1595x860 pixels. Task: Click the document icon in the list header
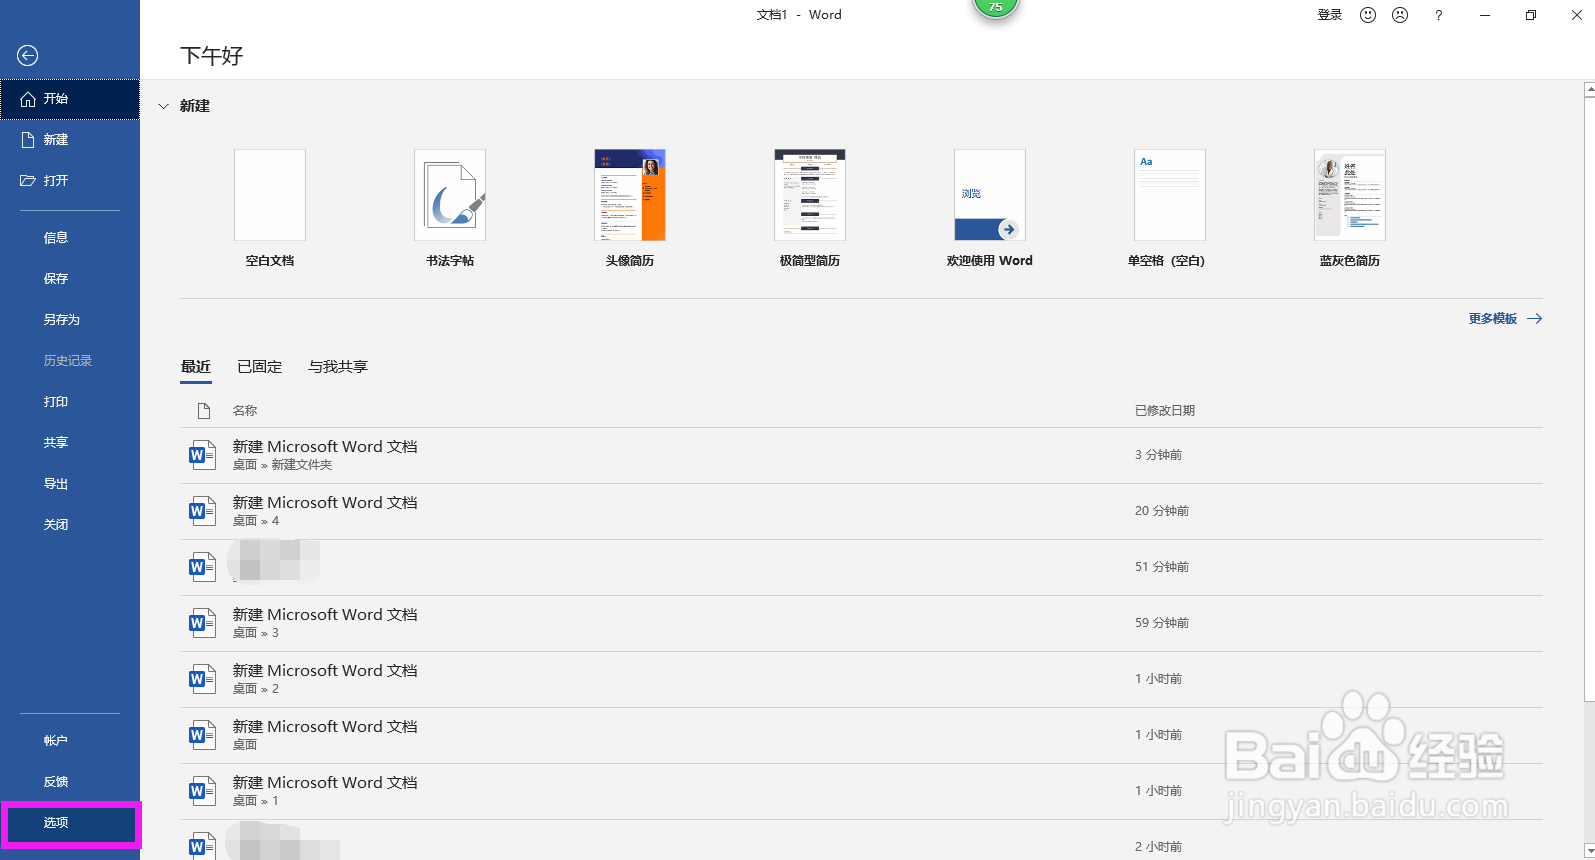(x=204, y=411)
